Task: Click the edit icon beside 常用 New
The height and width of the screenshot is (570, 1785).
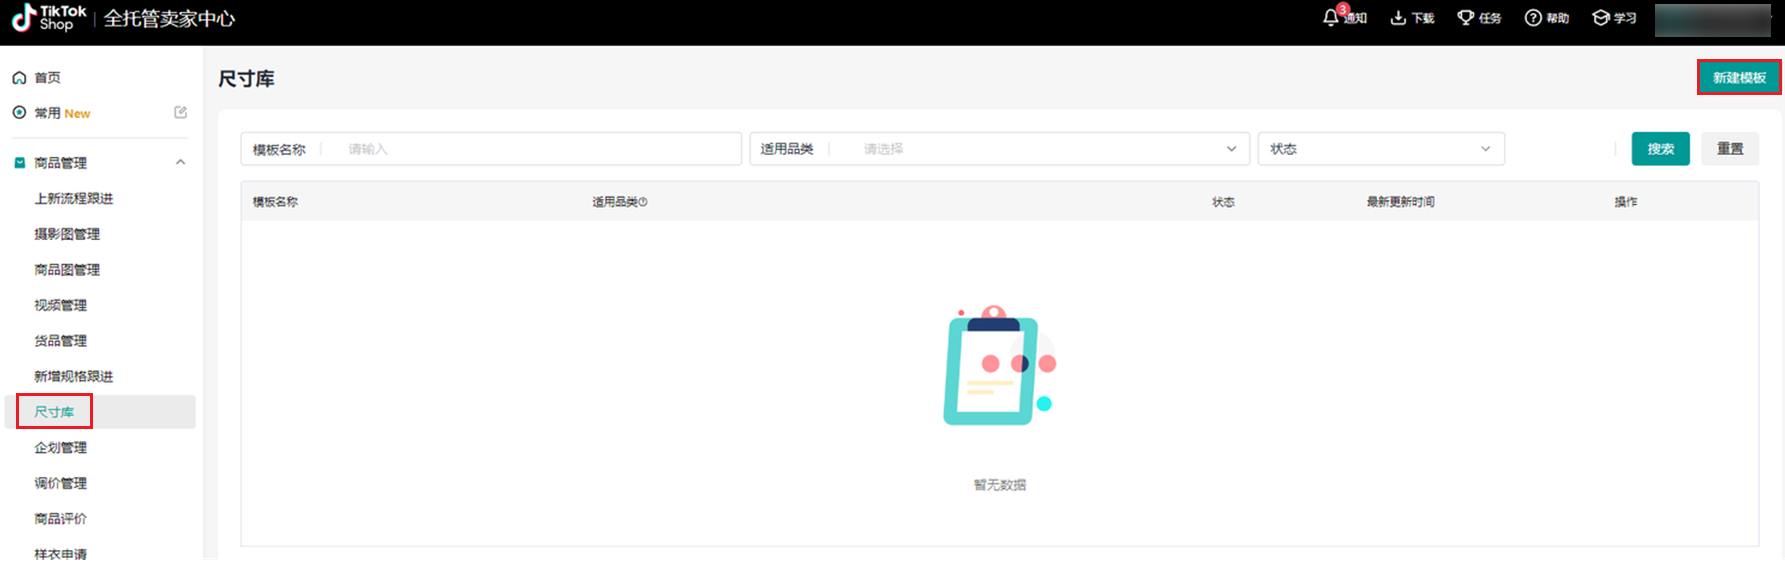Action: [x=180, y=113]
